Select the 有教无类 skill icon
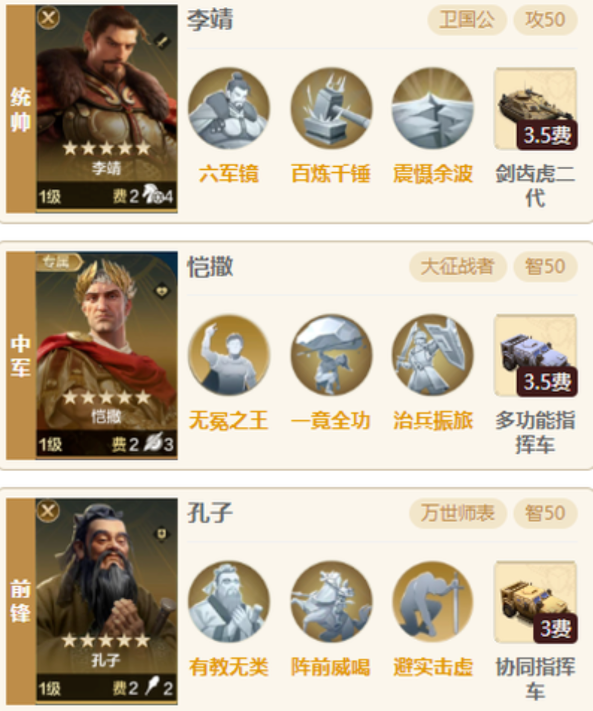This screenshot has width=593, height=711. point(229,602)
